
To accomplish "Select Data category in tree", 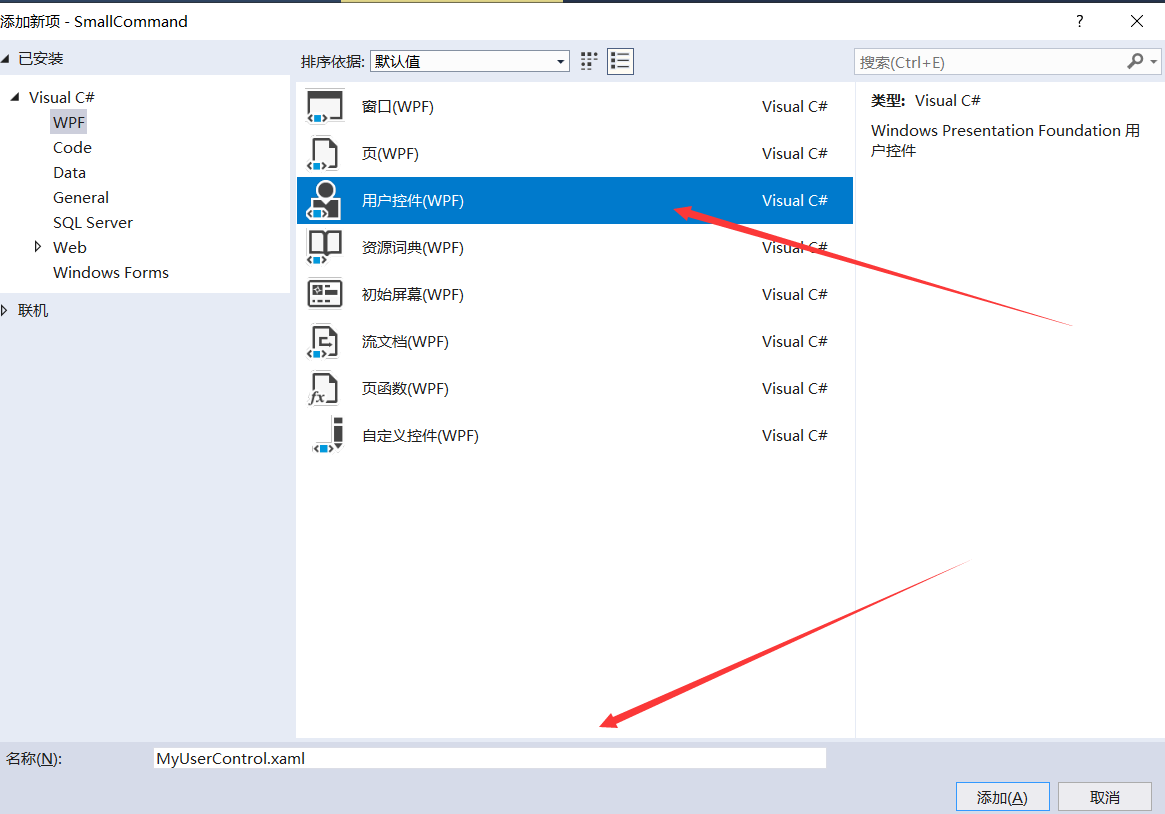I will 69,172.
